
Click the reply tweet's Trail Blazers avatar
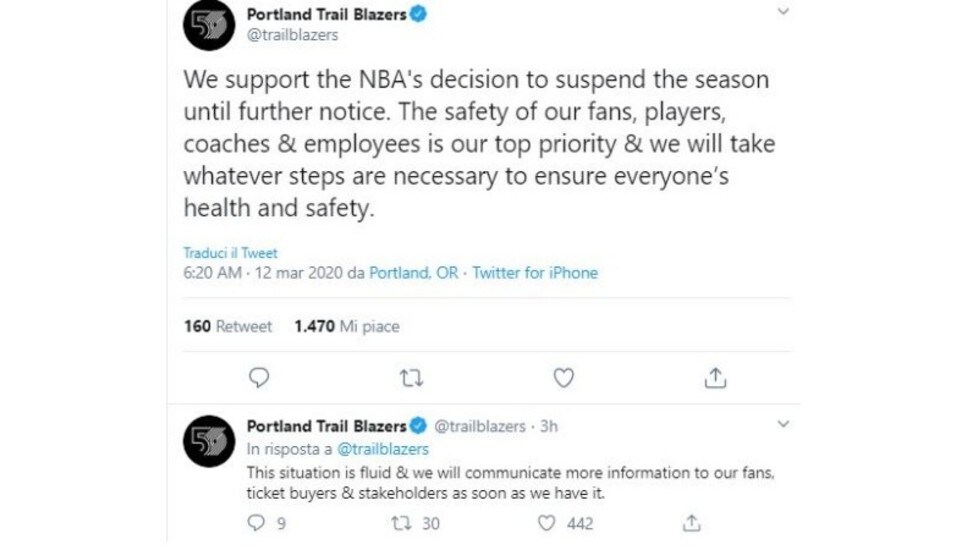pos(209,441)
